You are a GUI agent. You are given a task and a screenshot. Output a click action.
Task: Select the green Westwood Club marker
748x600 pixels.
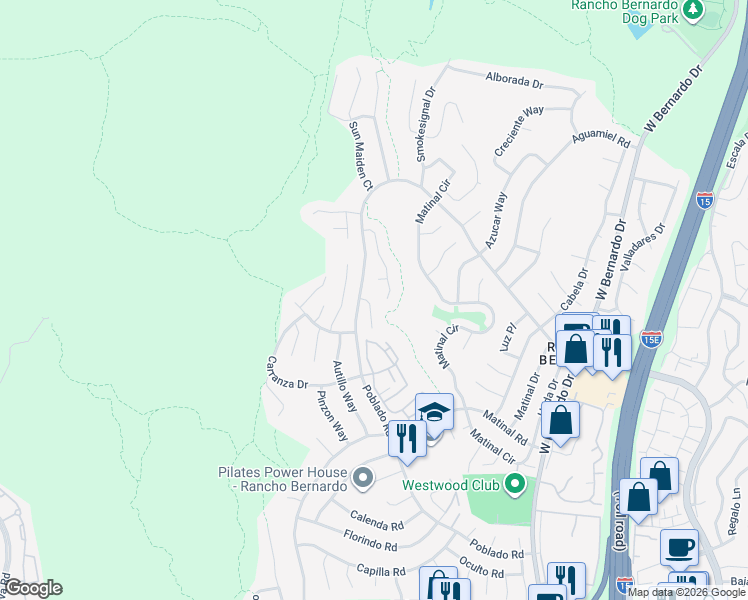coord(515,485)
